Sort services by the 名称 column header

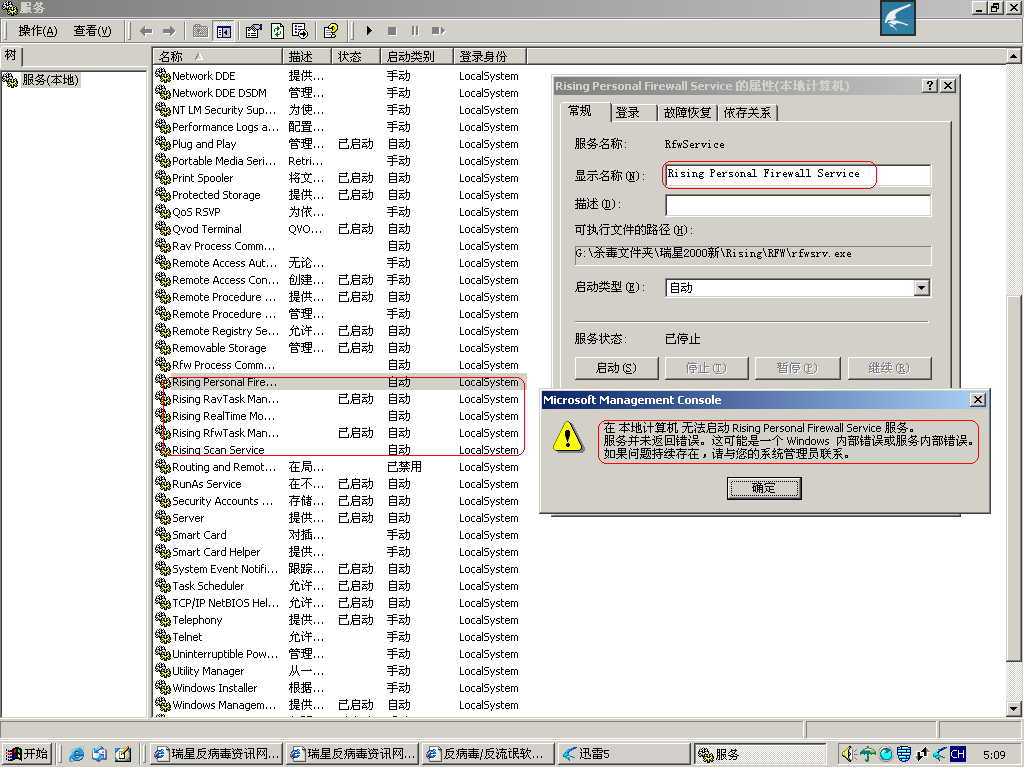[x=217, y=57]
